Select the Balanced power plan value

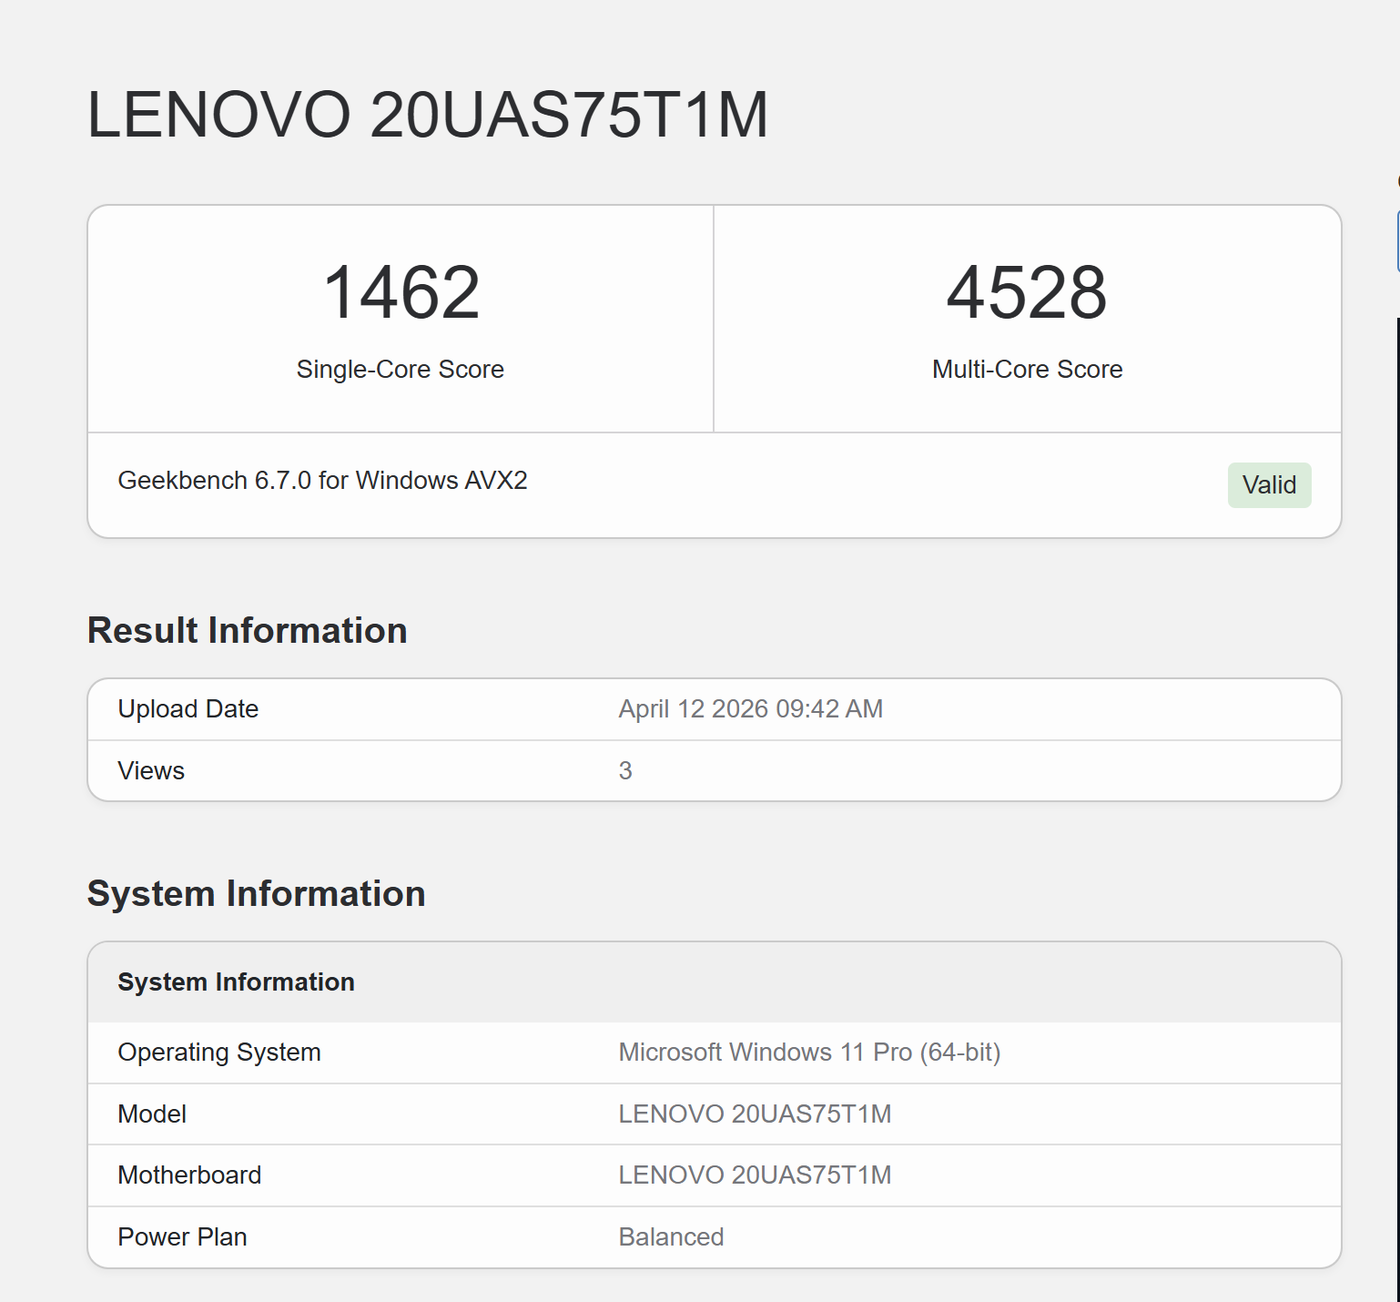tap(671, 1237)
